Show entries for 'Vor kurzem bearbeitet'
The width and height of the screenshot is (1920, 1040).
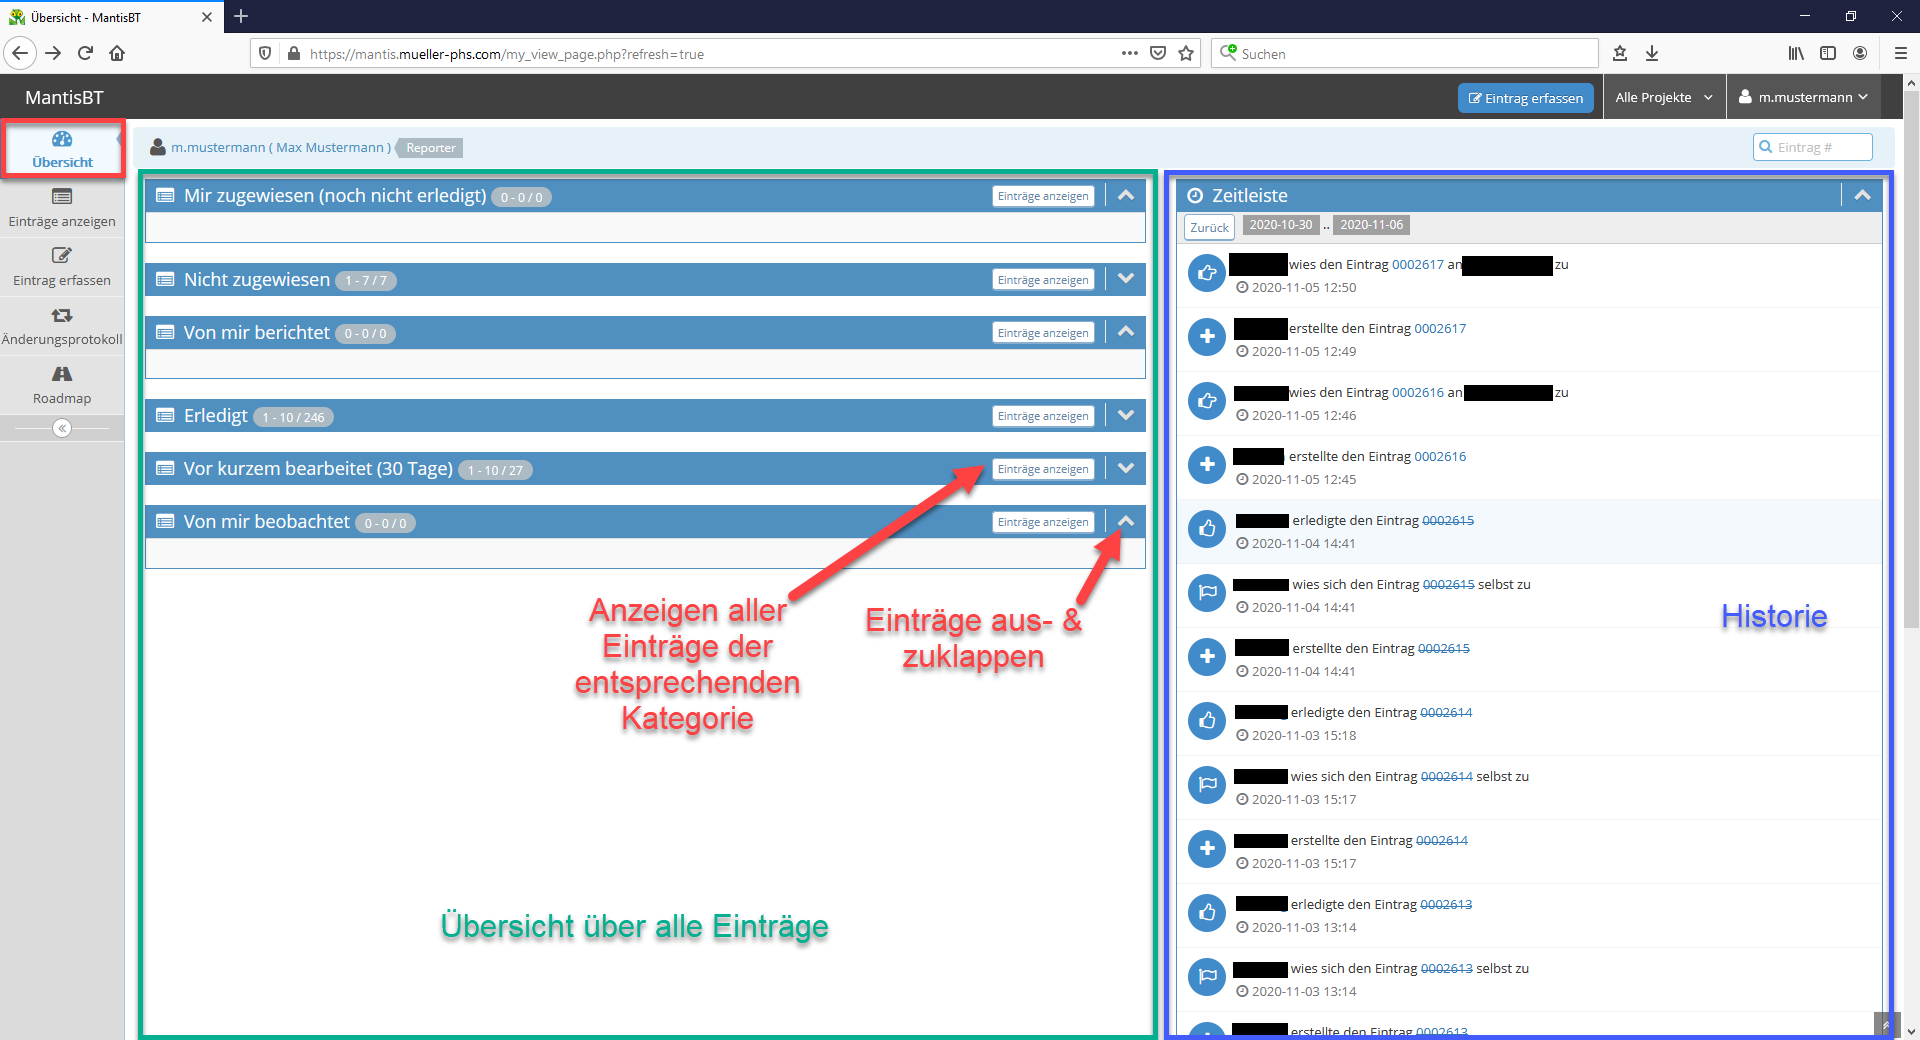pos(1043,469)
